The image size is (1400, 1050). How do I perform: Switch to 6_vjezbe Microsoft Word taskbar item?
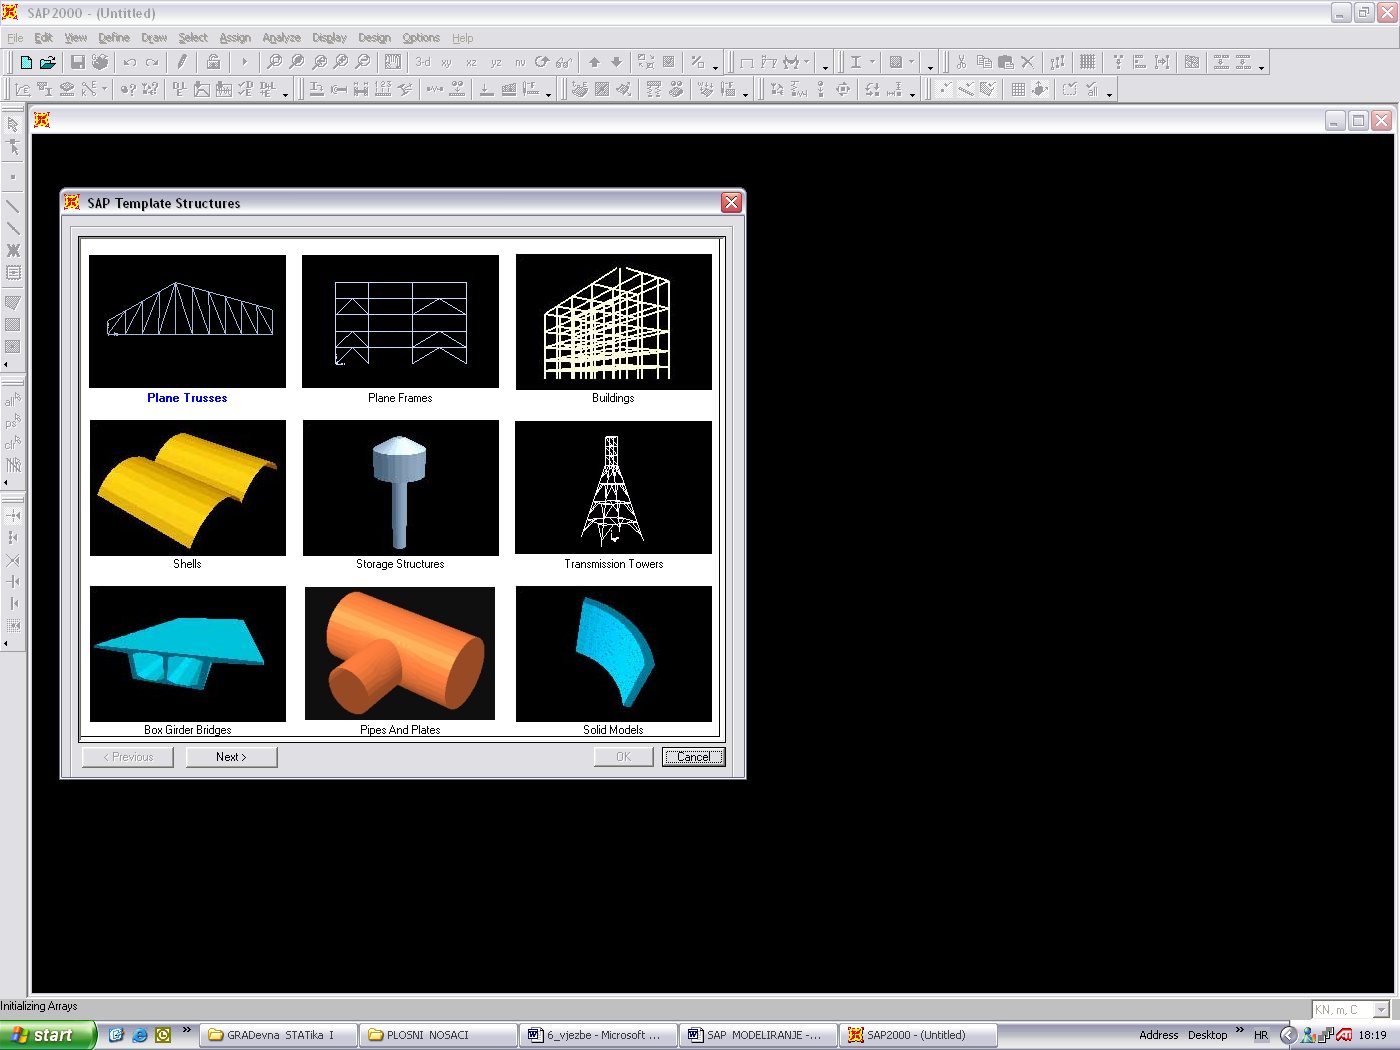599,1035
